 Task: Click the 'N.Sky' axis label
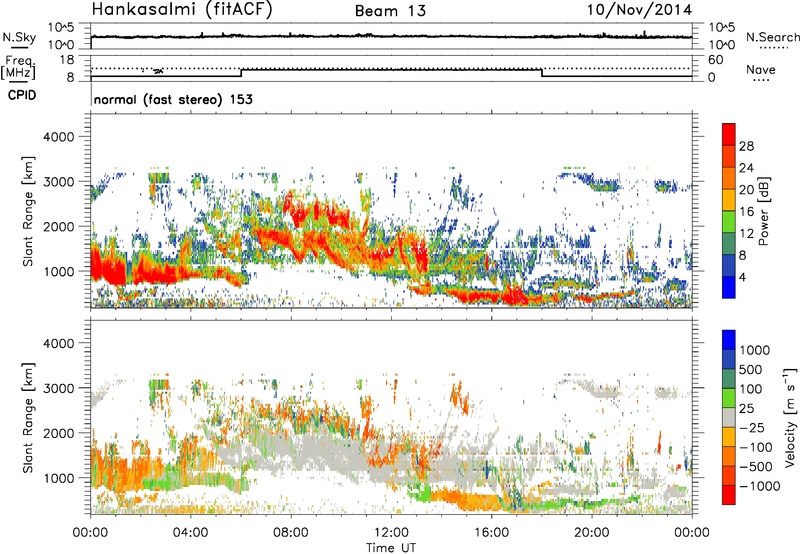(19, 37)
